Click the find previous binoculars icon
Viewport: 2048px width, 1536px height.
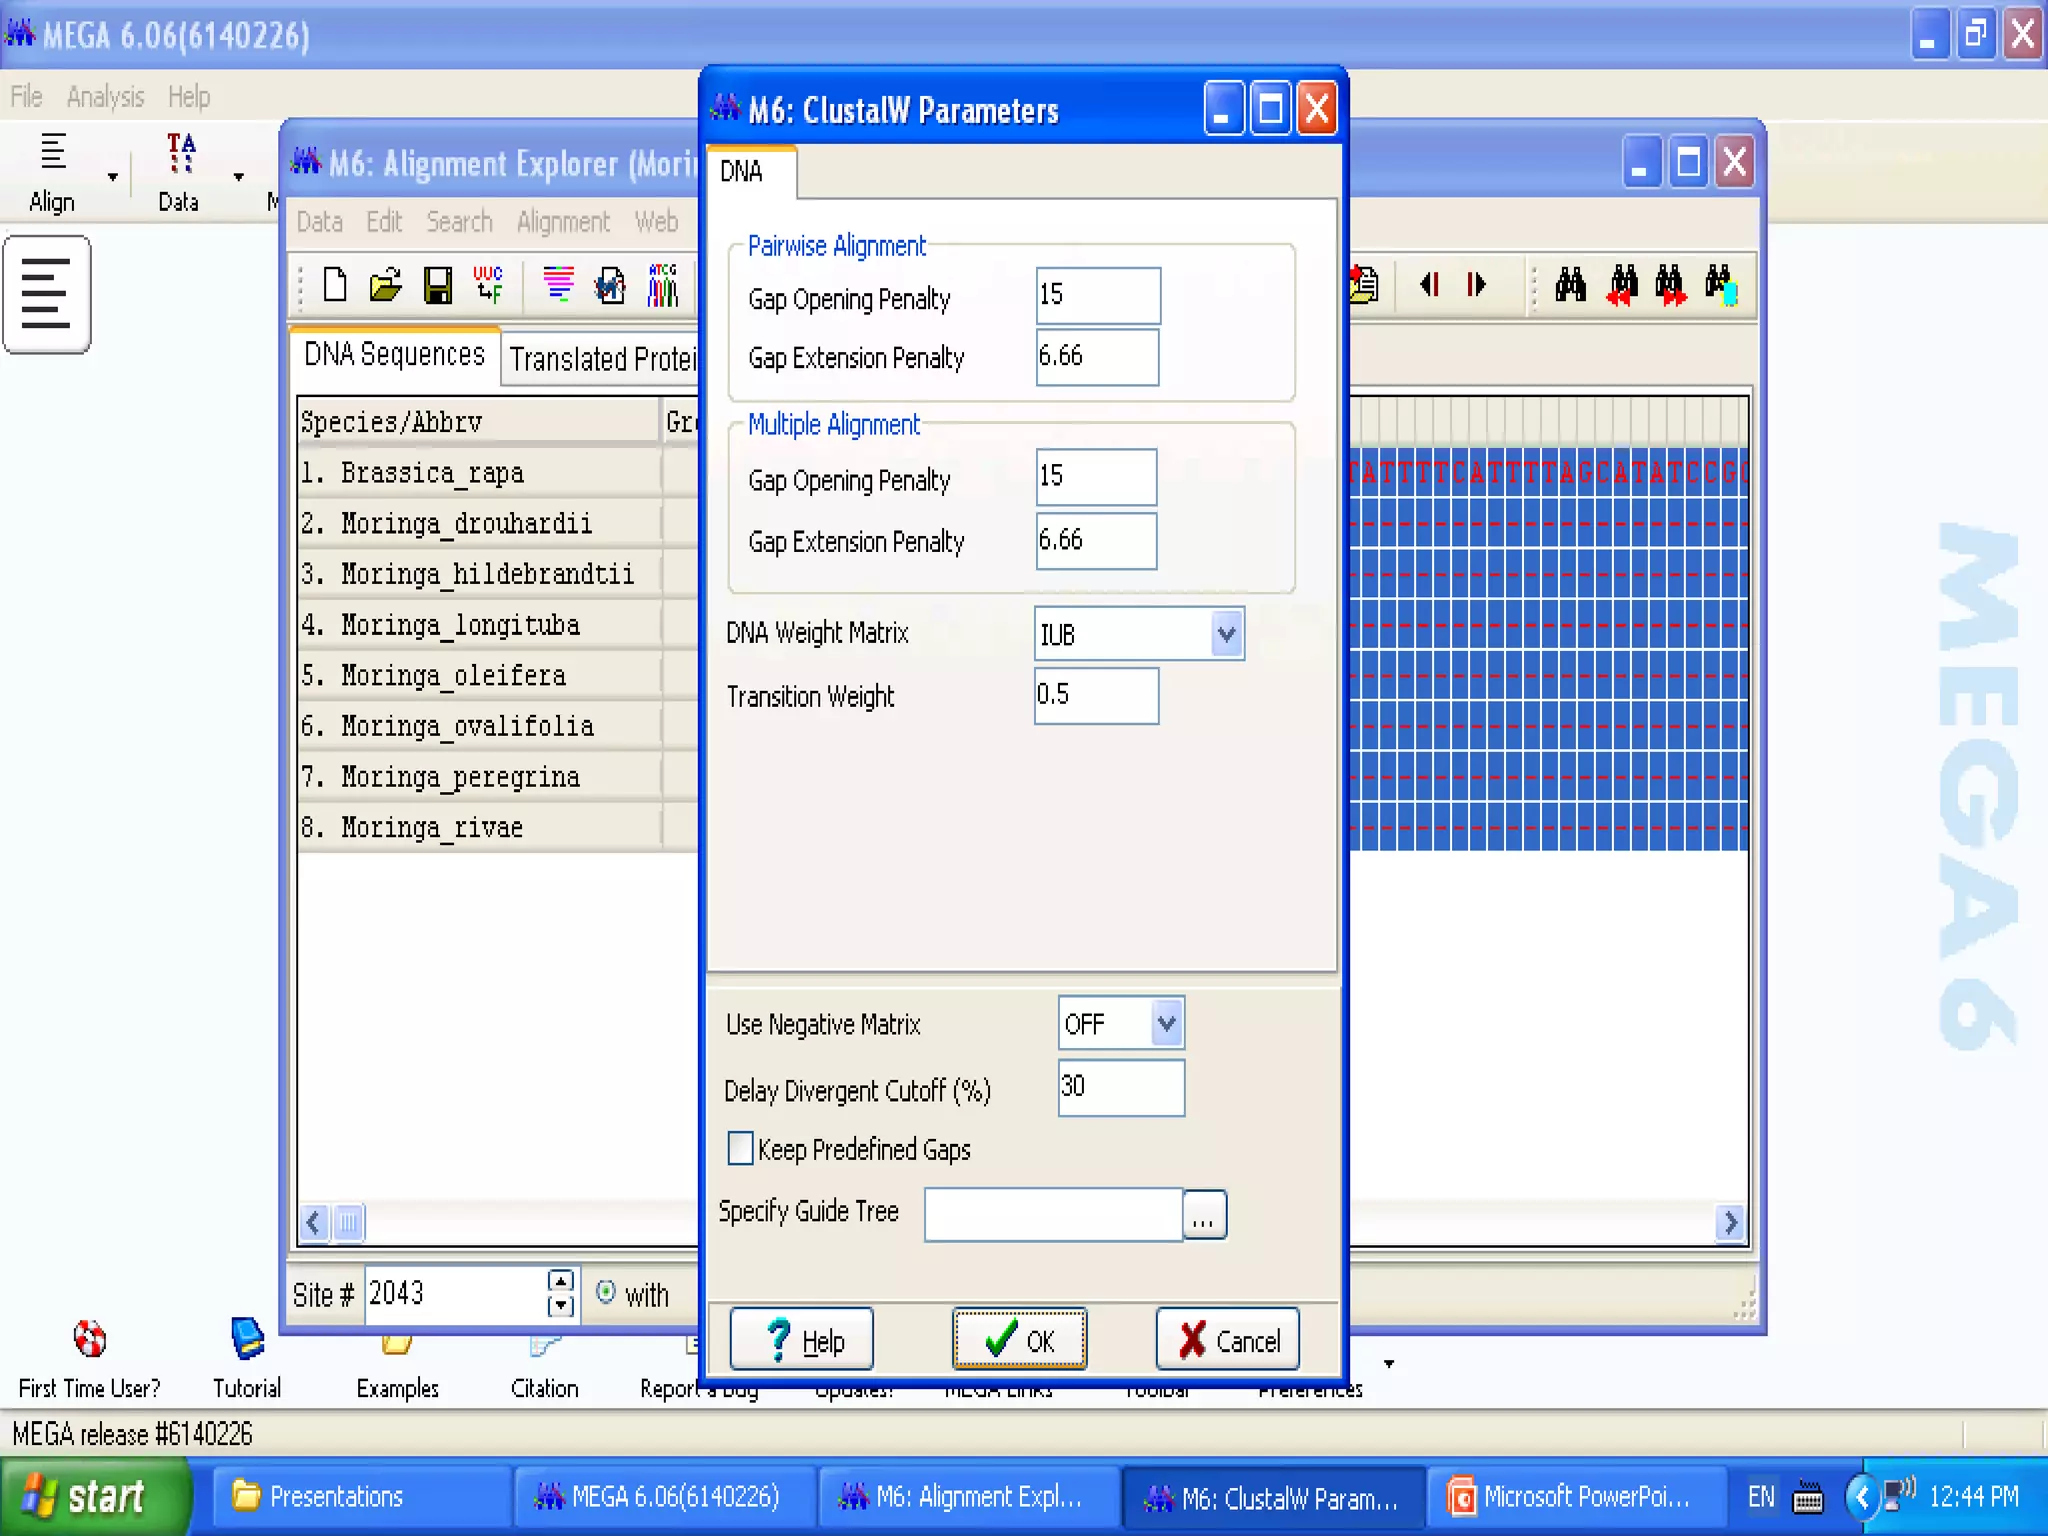coord(1622,286)
